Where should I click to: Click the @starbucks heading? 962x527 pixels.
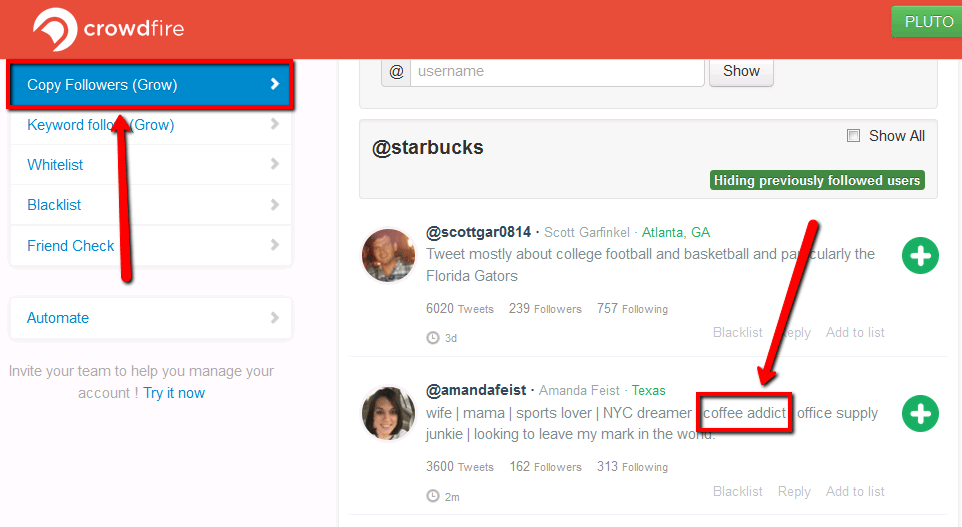pyautogui.click(x=428, y=148)
